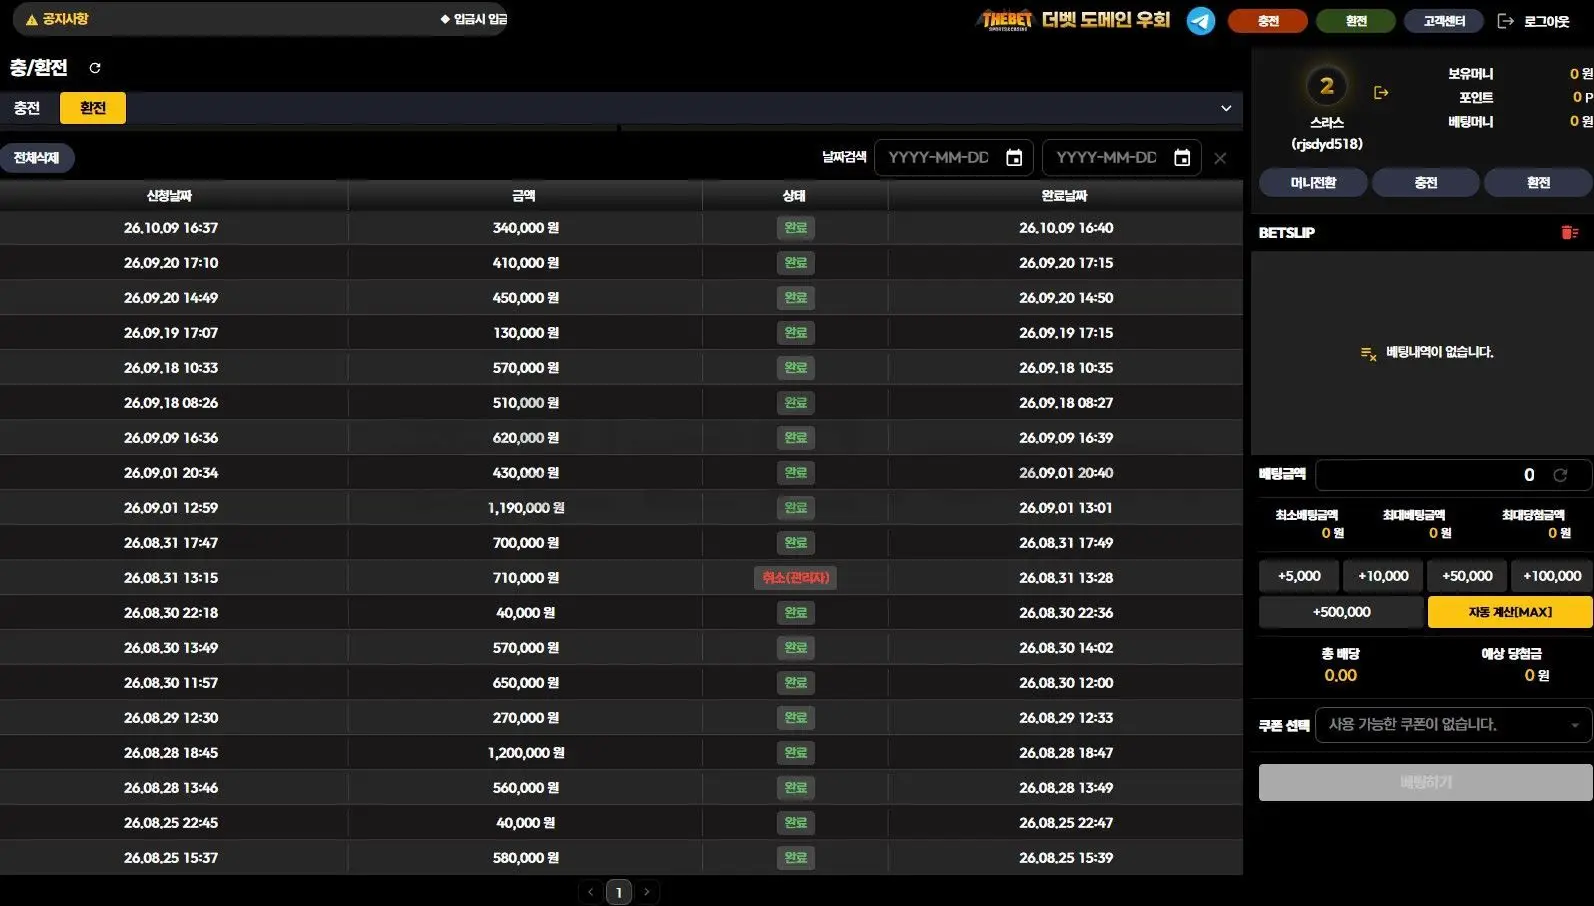The width and height of the screenshot is (1594, 906).
Task: Click the 완료 status in the 340,000 원 row
Action: (796, 228)
